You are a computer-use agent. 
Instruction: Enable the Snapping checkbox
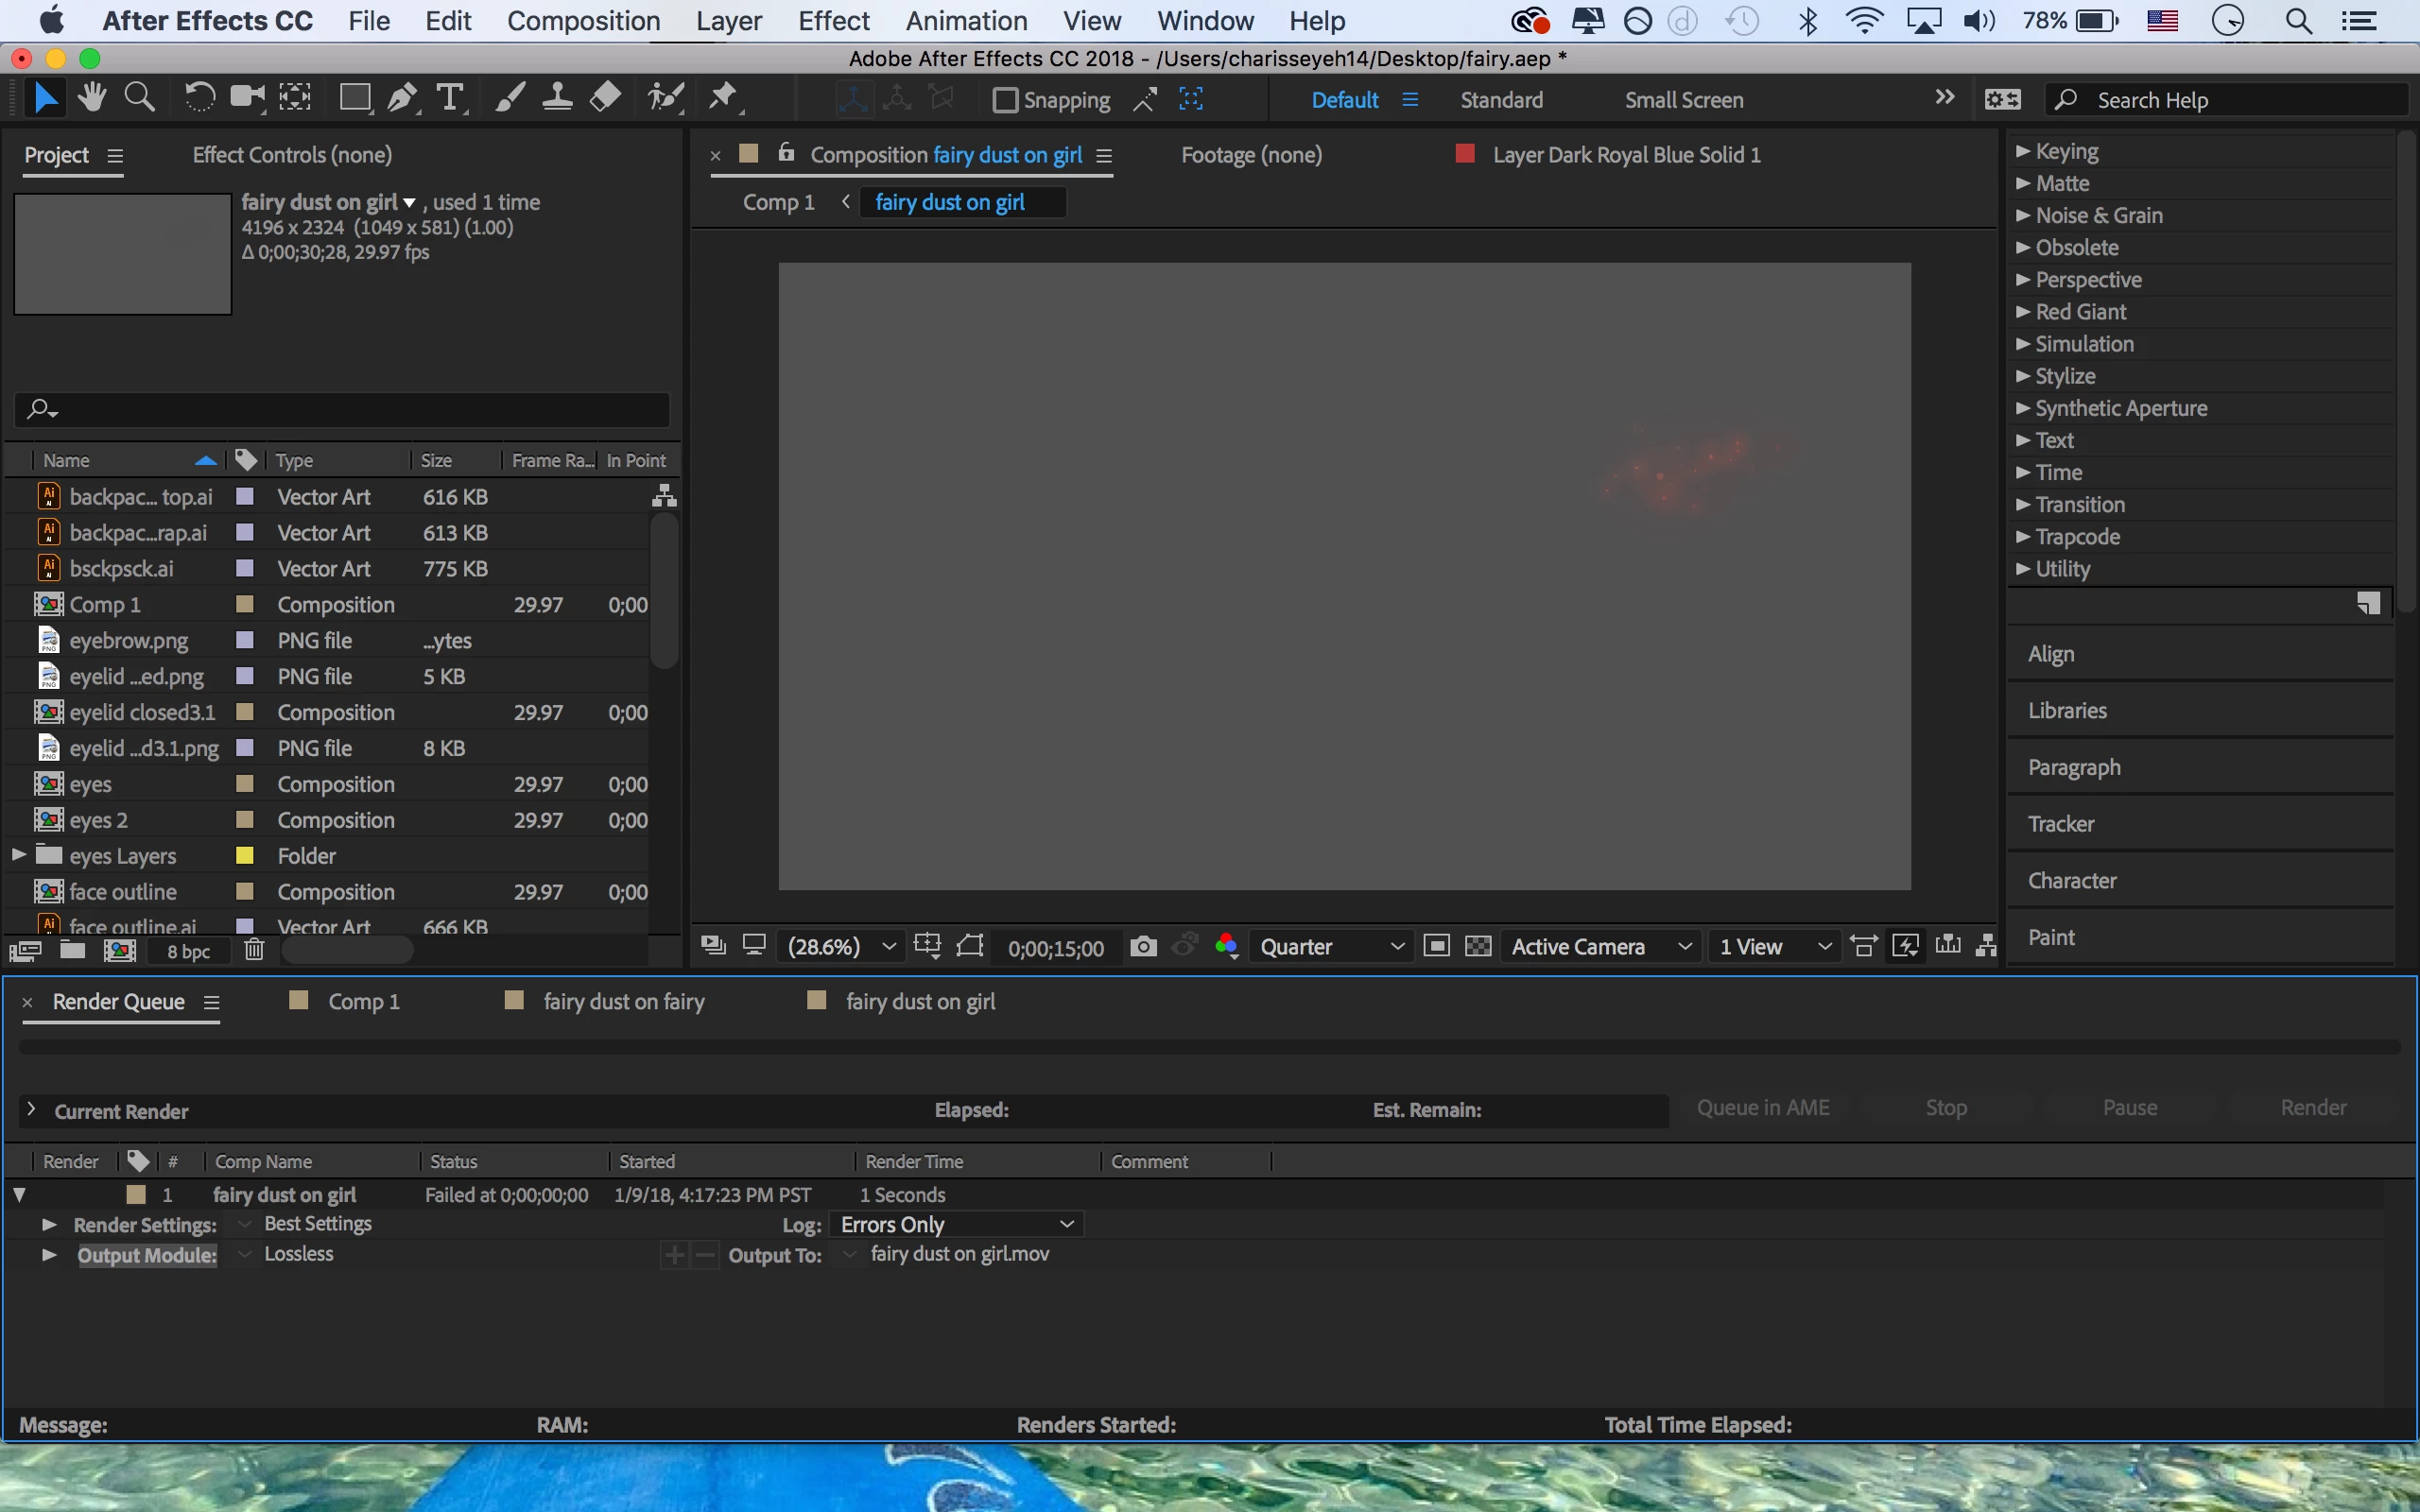point(1005,100)
